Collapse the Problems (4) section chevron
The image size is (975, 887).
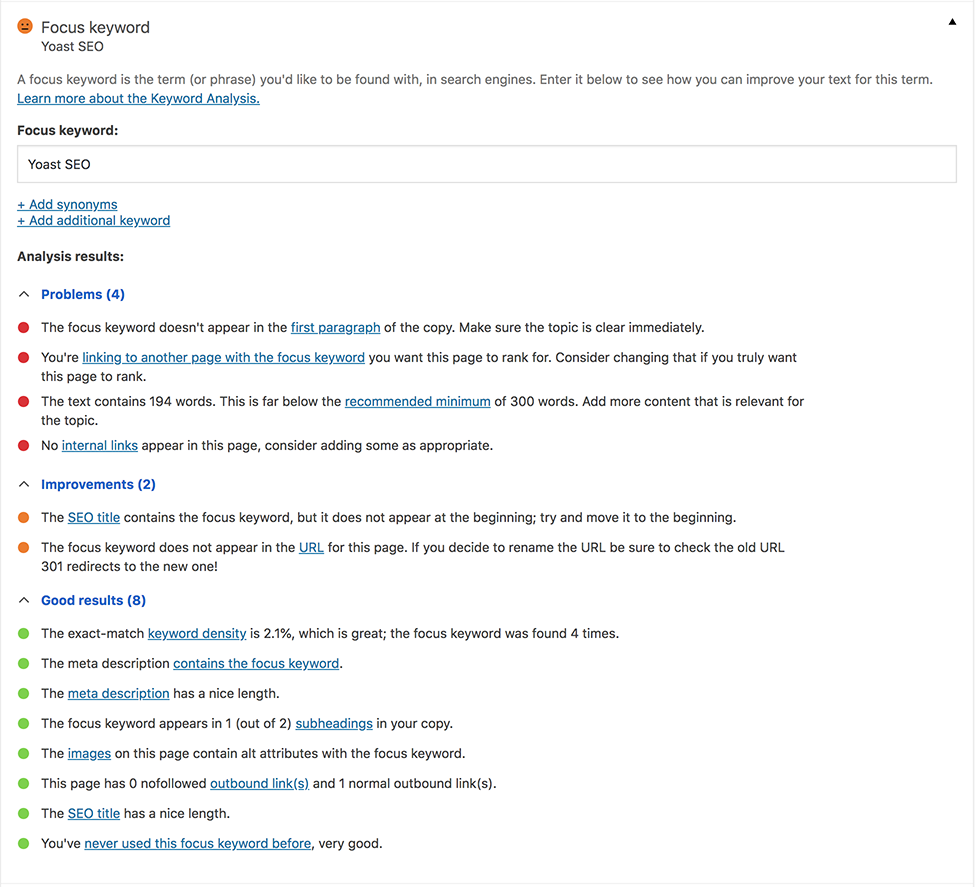pos(24,294)
